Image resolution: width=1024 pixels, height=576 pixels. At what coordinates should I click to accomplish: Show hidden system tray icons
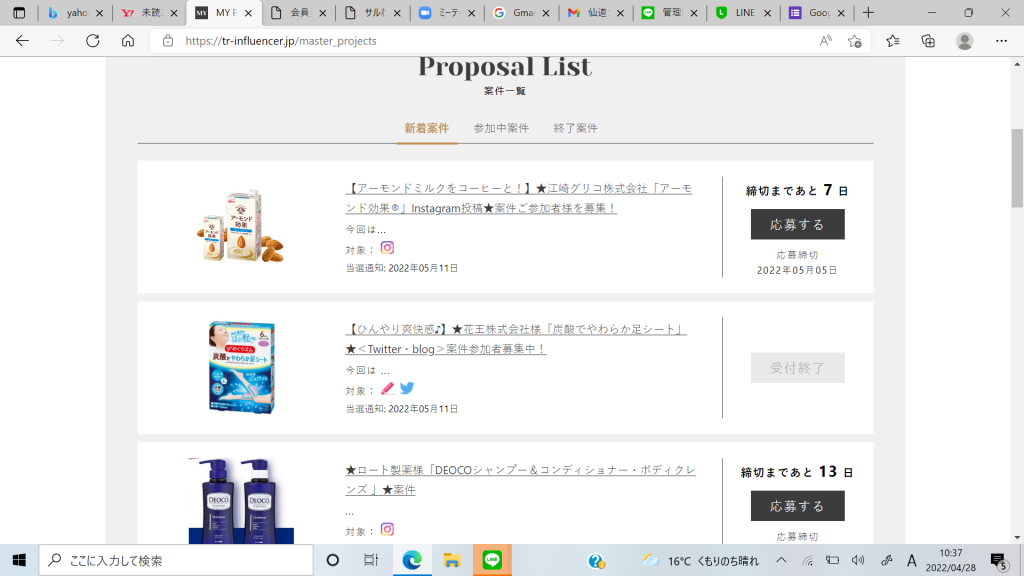(x=781, y=560)
